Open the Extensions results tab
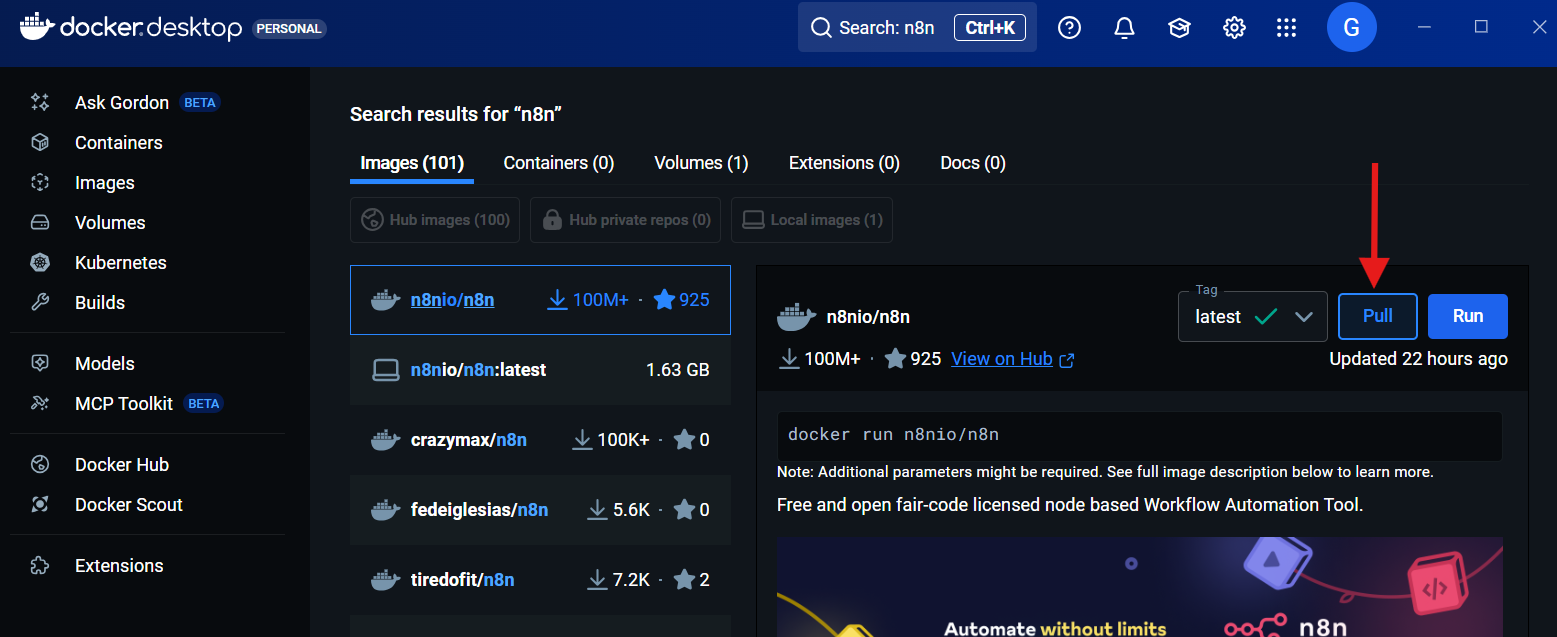The image size is (1557, 637). [x=843, y=162]
